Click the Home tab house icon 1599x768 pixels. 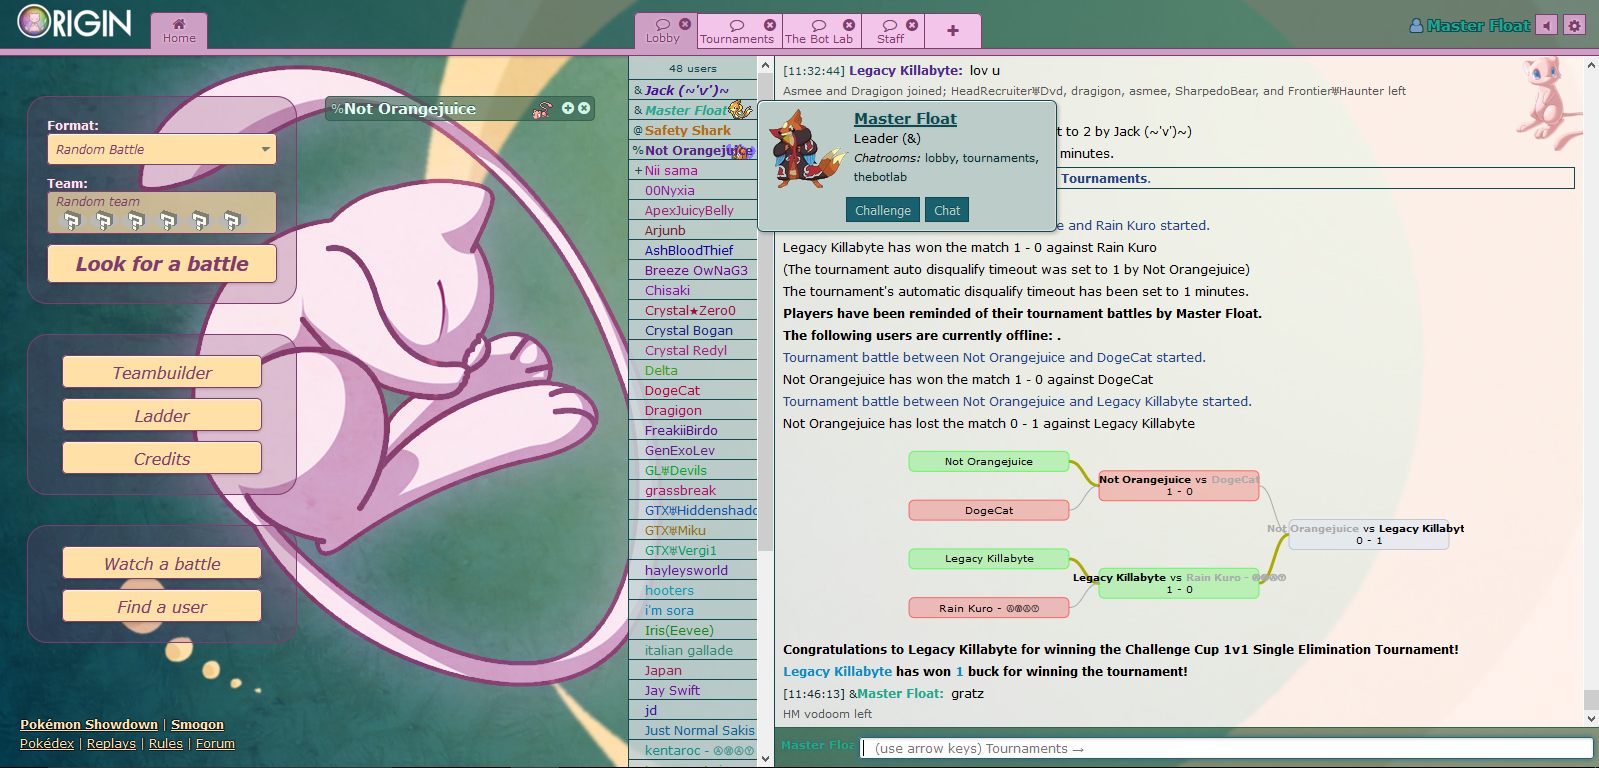point(179,24)
